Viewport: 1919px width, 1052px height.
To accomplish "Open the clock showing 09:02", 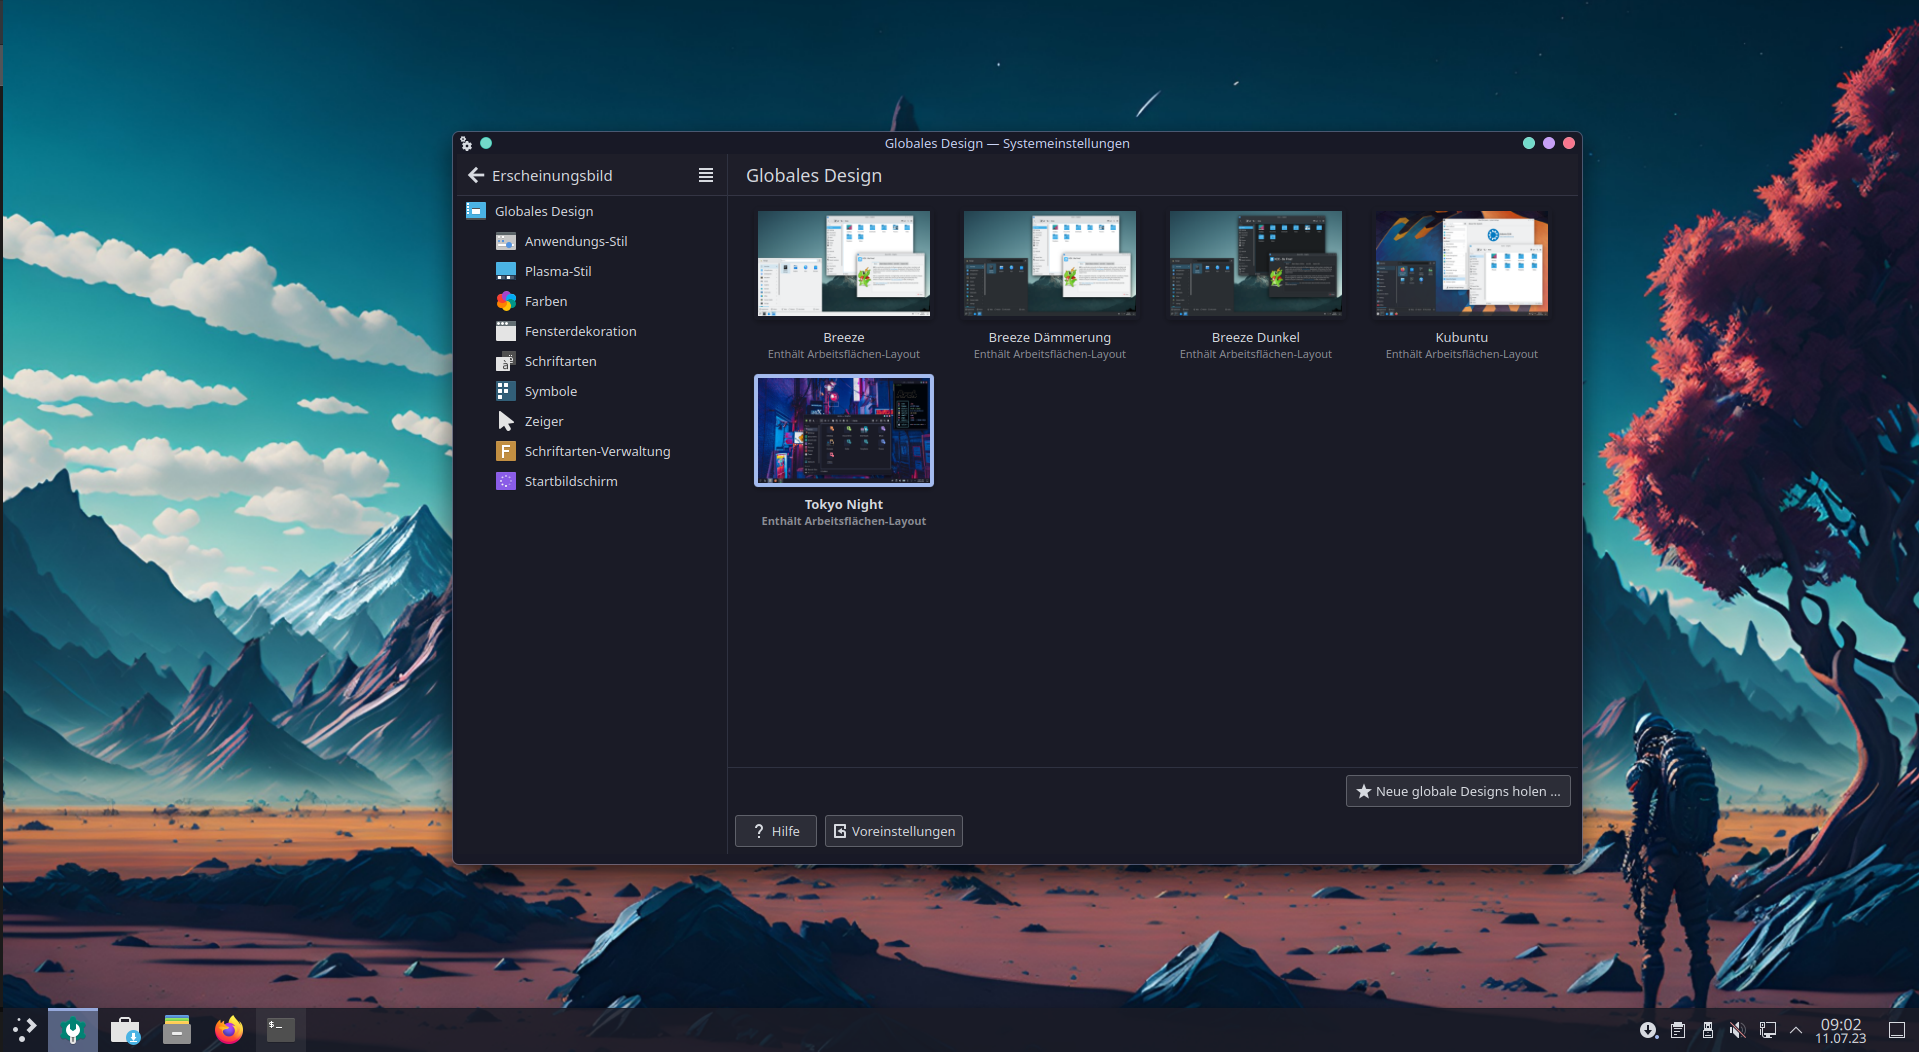I will tap(1841, 1030).
